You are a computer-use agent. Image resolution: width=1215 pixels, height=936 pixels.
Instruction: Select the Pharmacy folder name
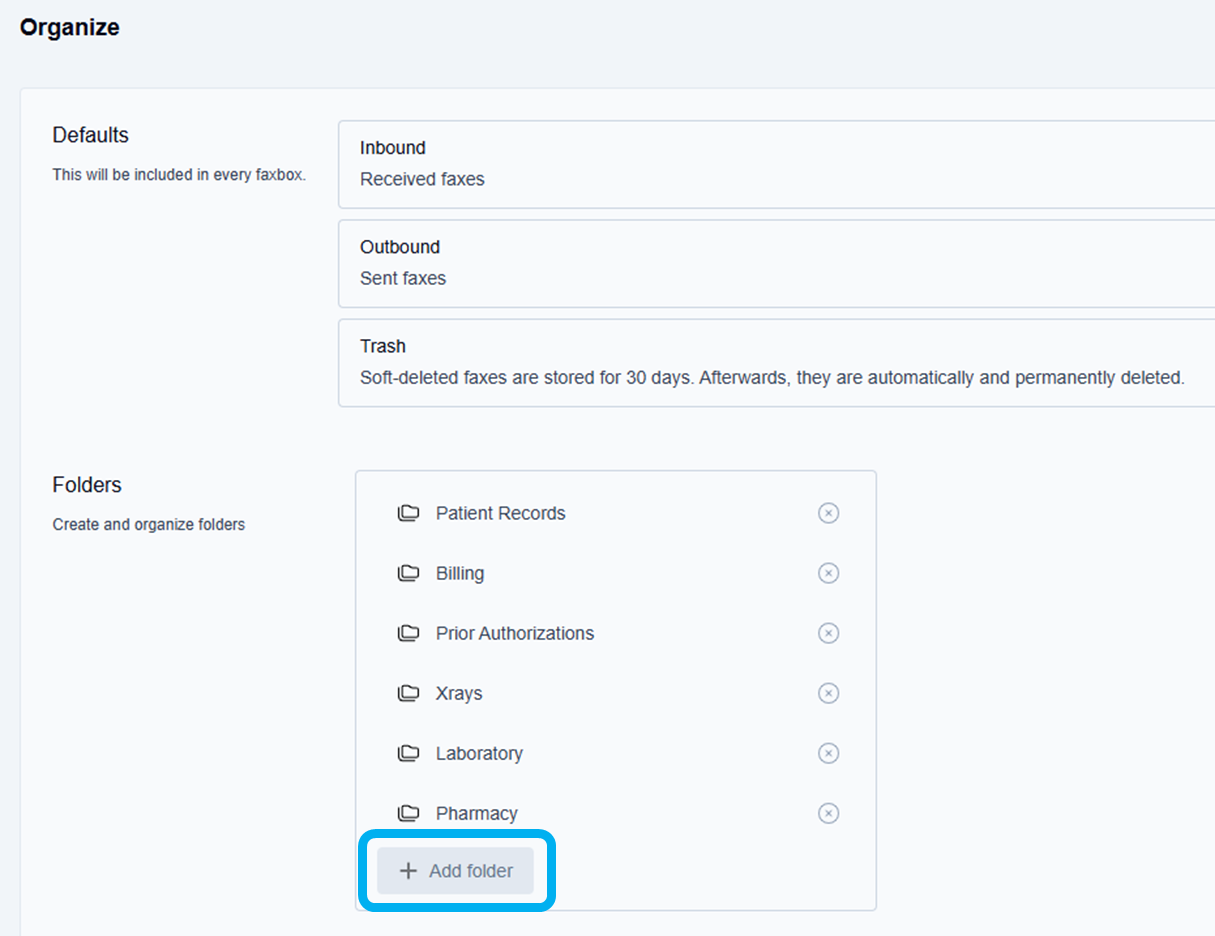pos(476,813)
